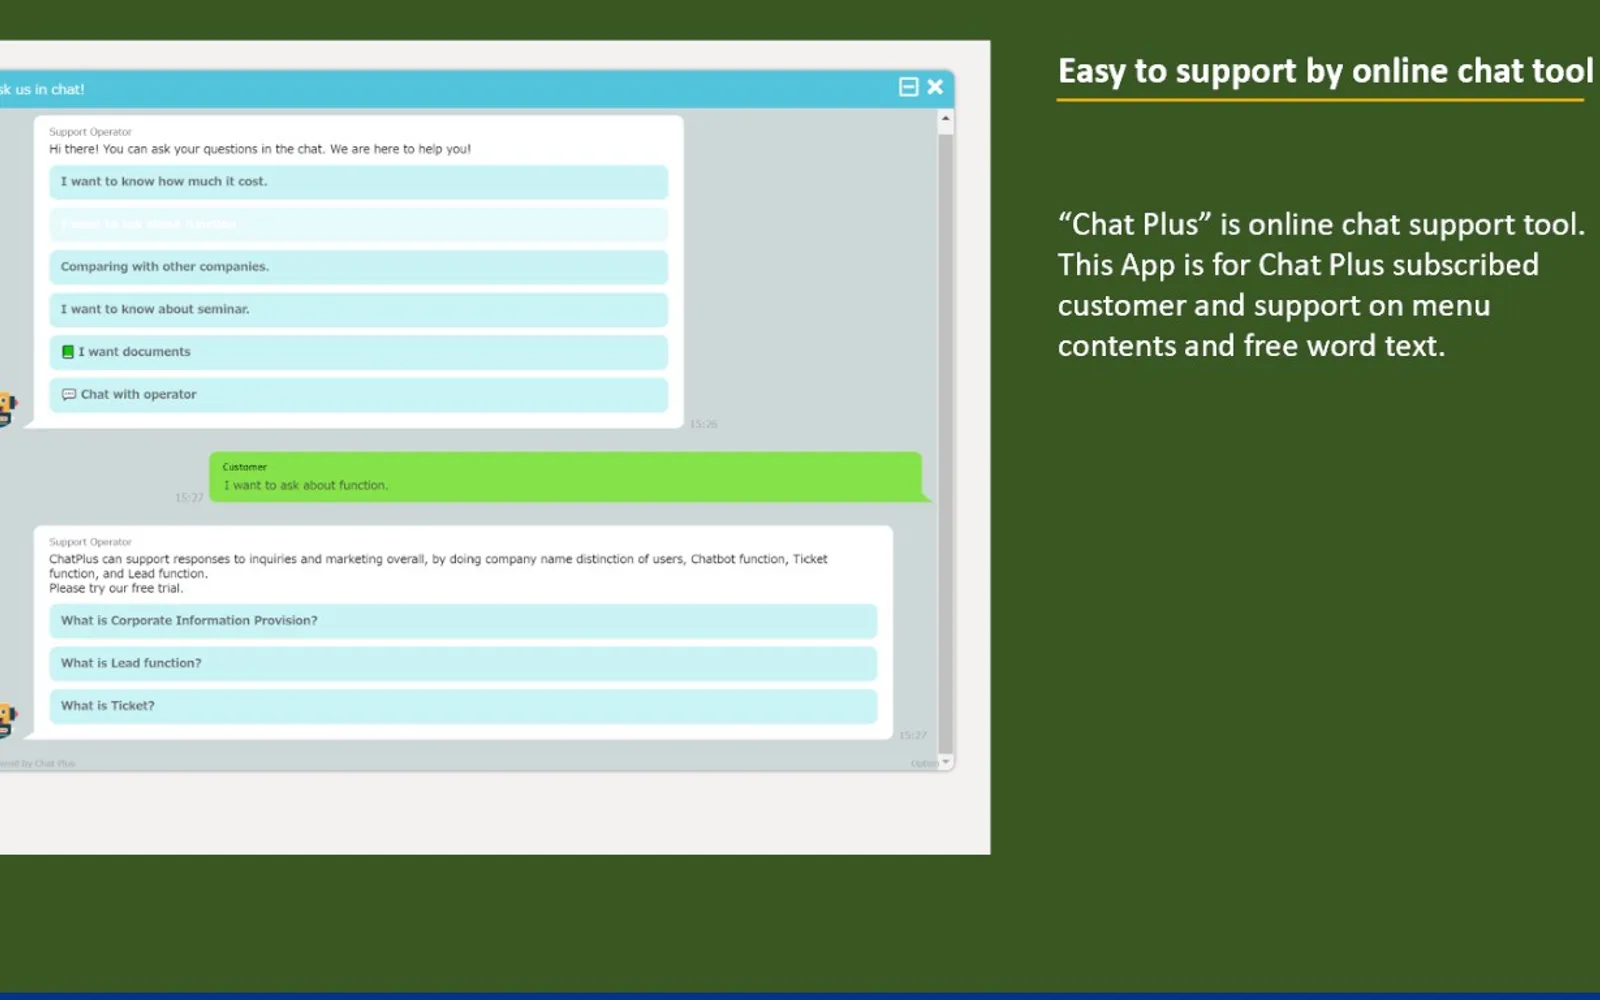Click the 'ask us in chat!' title text
The width and height of the screenshot is (1600, 1000).
[x=42, y=89]
